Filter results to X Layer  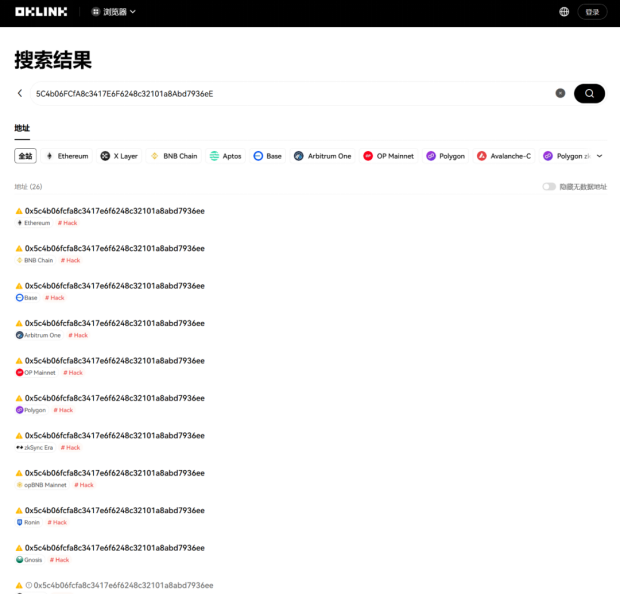click(x=119, y=156)
